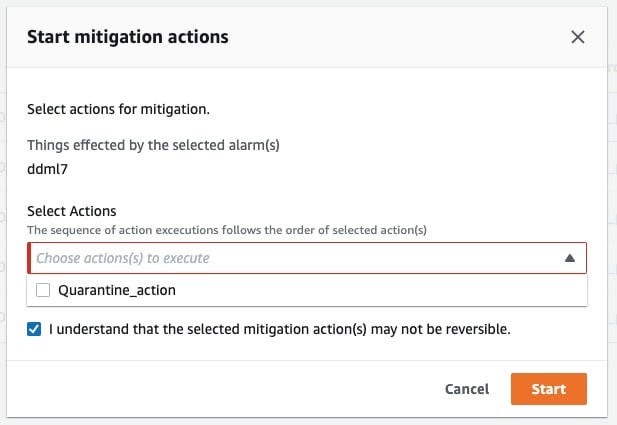The height and width of the screenshot is (425, 617).
Task: Check the Quarantine_action checkbox
Action: (x=43, y=291)
